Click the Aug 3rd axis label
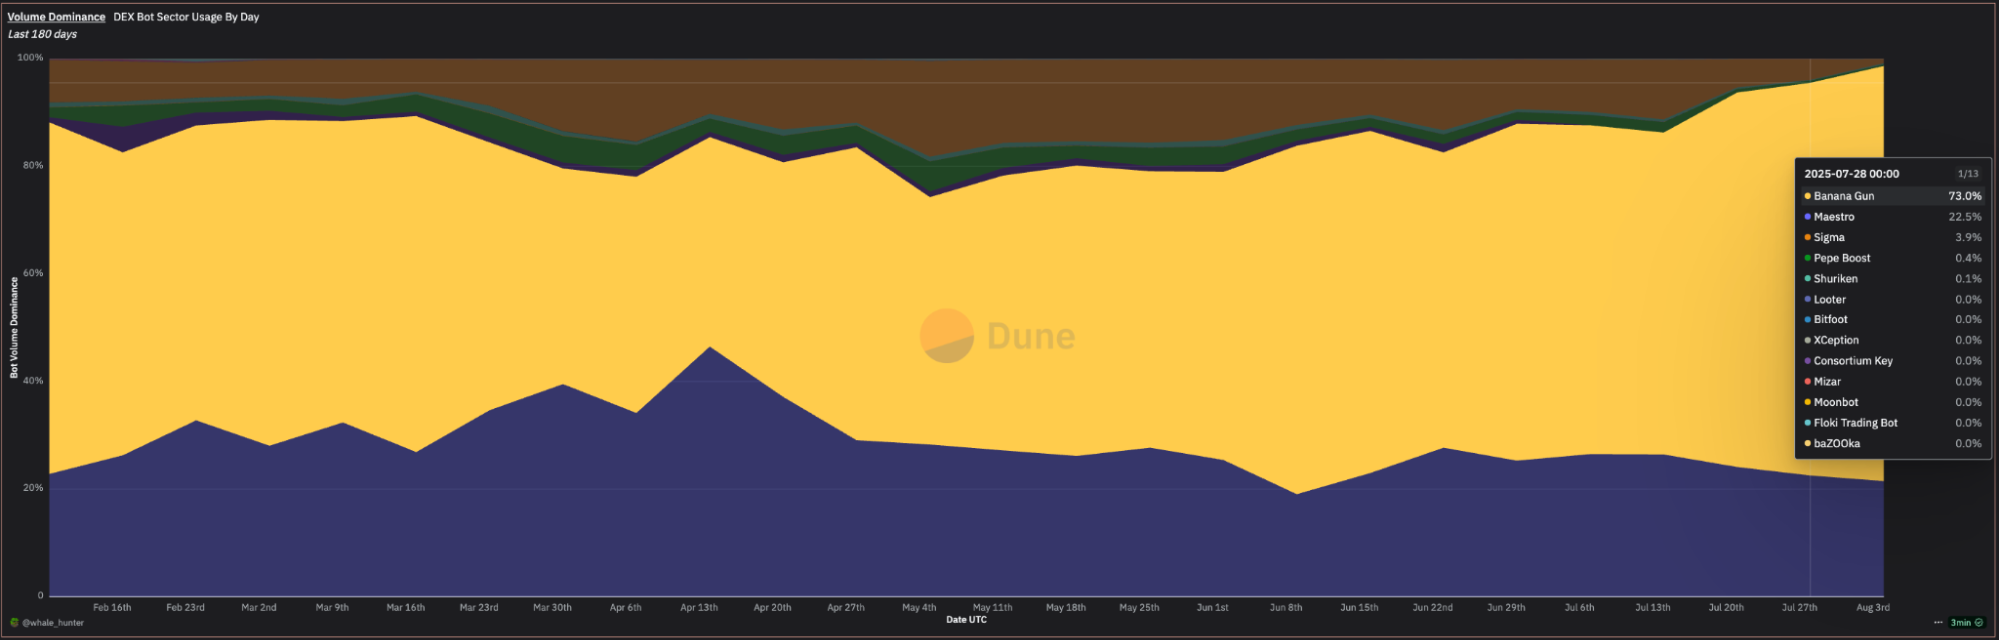 (1873, 608)
